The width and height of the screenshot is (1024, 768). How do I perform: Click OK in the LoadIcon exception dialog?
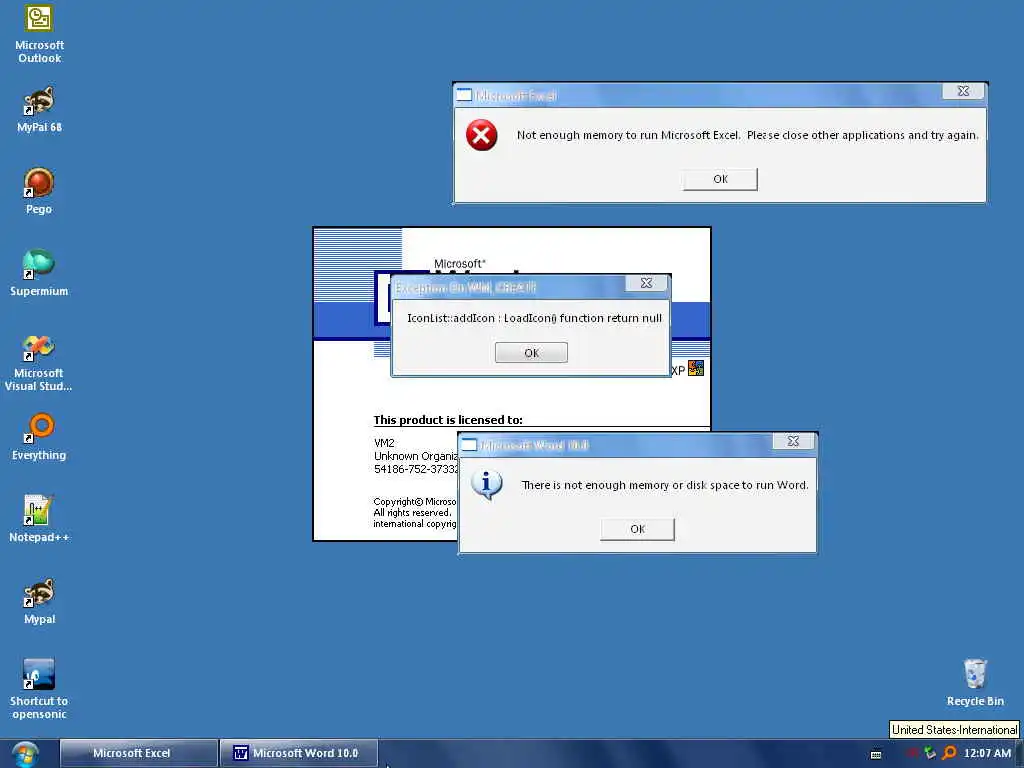[531, 353]
